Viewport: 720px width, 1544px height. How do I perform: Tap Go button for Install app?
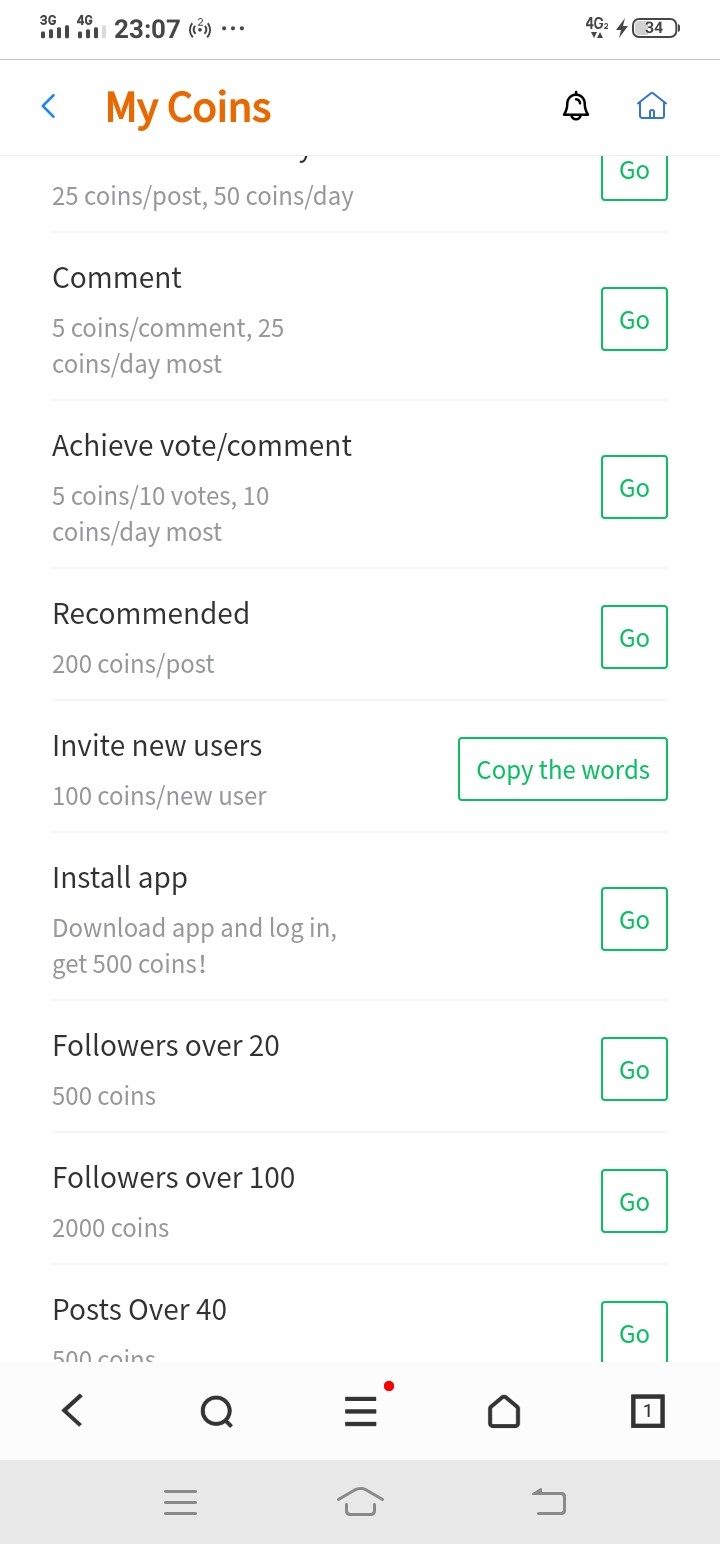(634, 920)
